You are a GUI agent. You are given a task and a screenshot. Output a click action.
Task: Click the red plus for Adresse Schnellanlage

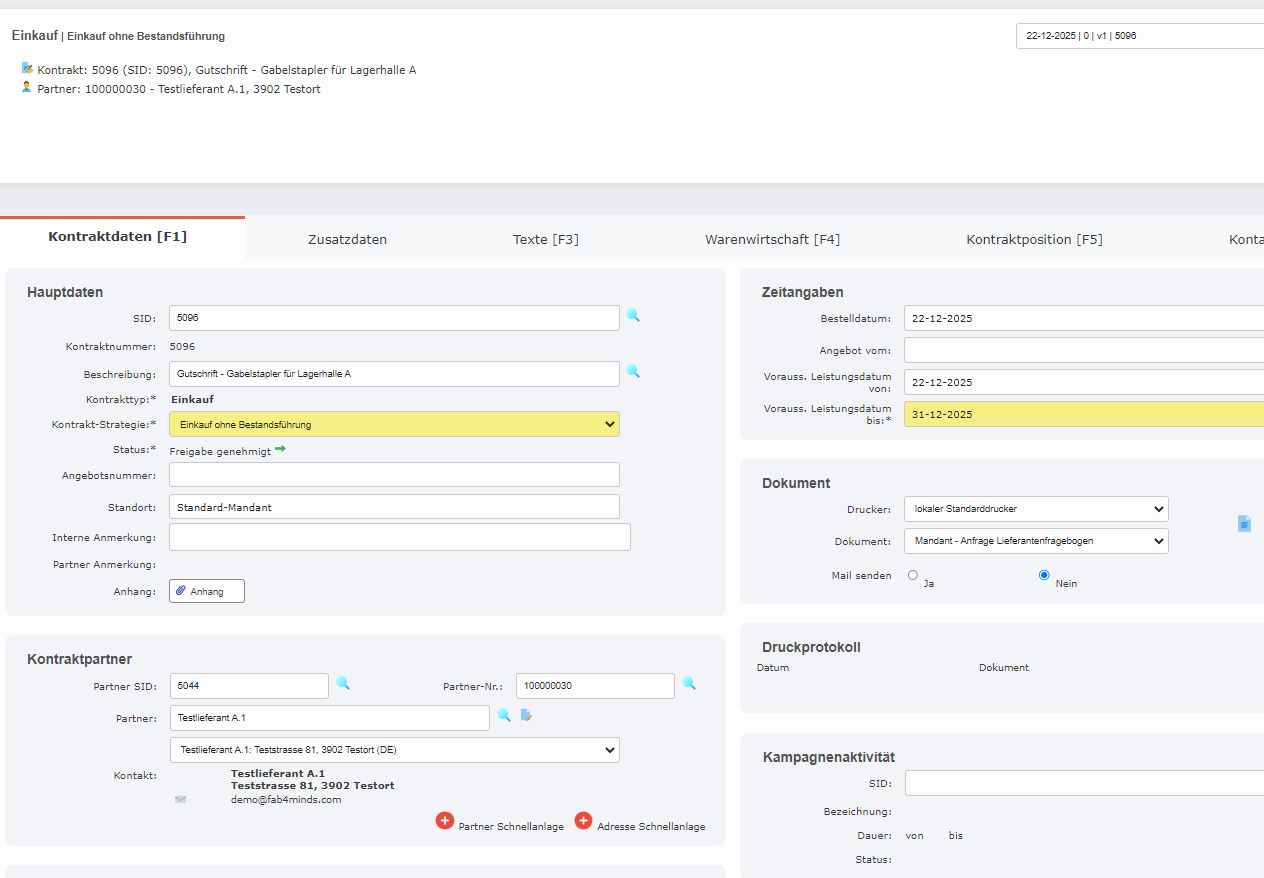pyautogui.click(x=584, y=821)
